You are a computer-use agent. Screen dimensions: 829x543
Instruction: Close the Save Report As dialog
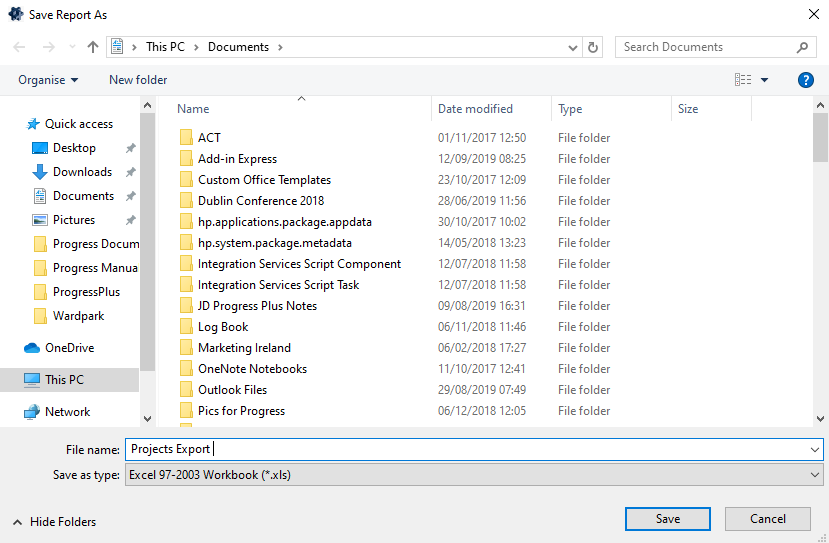point(814,14)
